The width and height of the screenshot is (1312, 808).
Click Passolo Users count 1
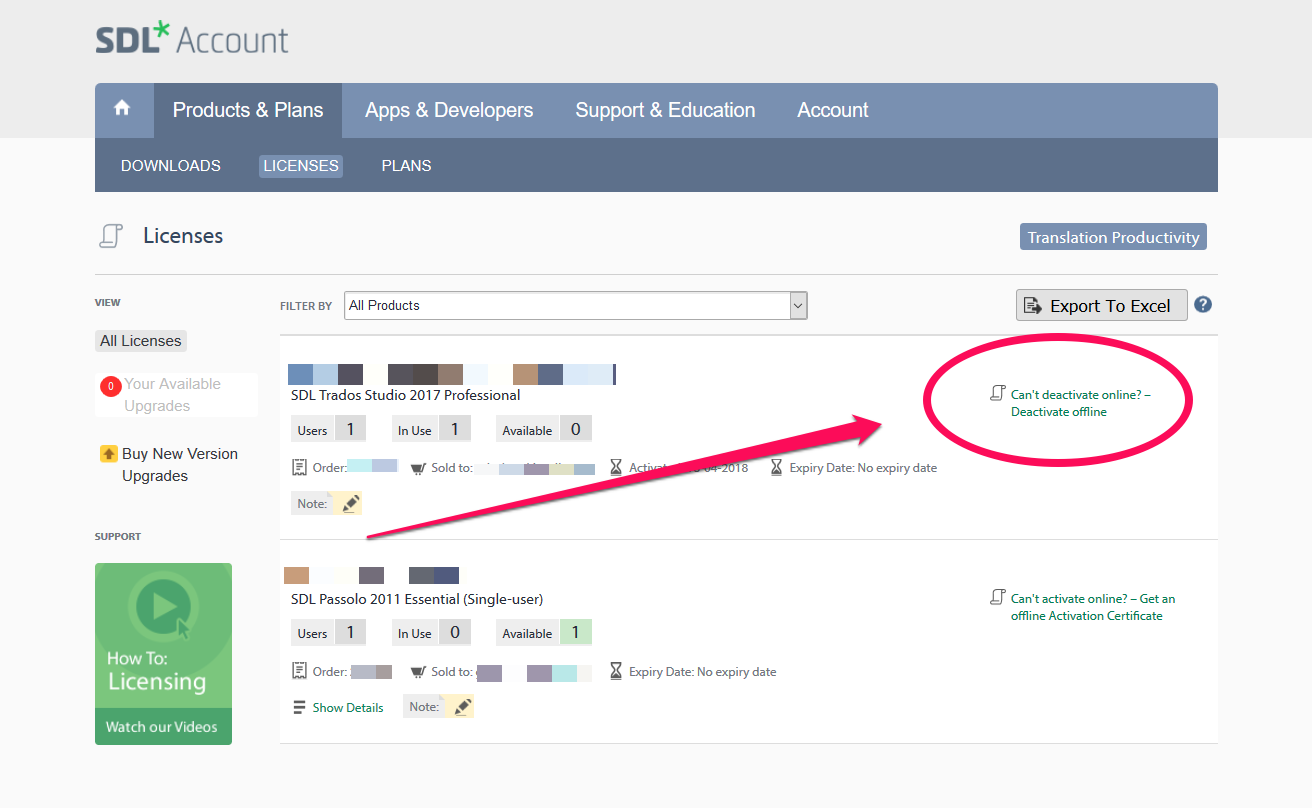tap(350, 633)
